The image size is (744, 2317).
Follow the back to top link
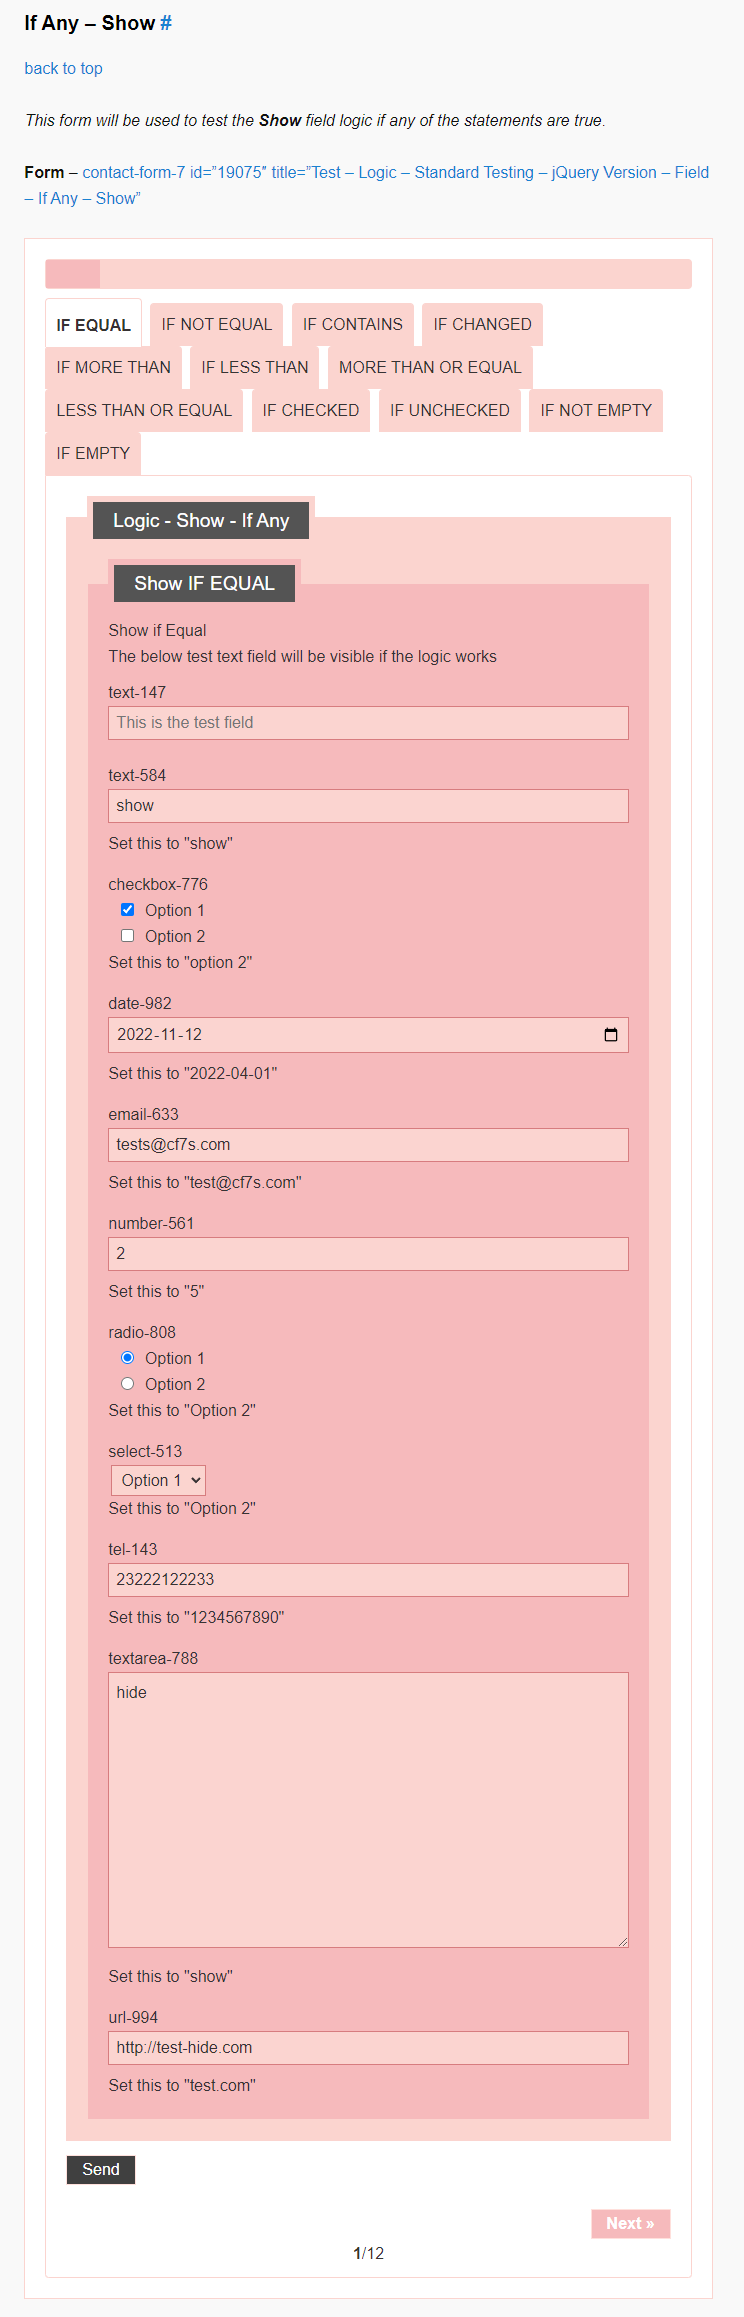(x=63, y=68)
